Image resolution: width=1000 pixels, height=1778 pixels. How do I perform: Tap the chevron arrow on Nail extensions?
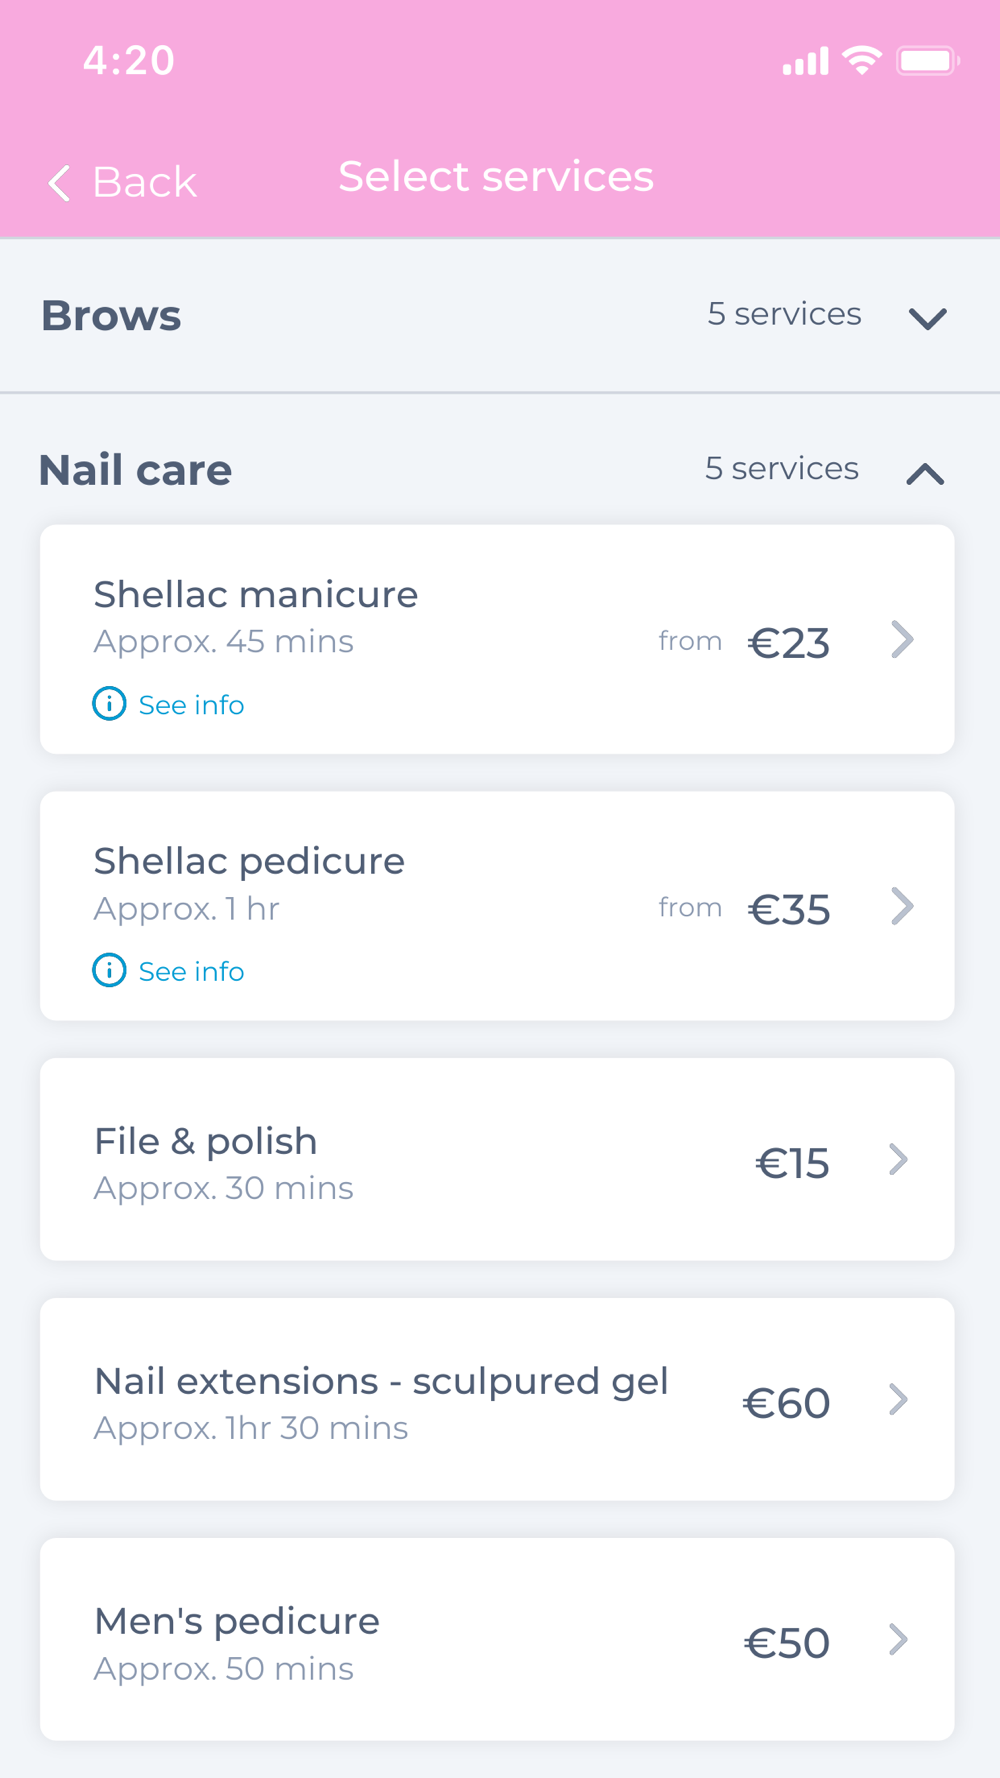[x=899, y=1400]
